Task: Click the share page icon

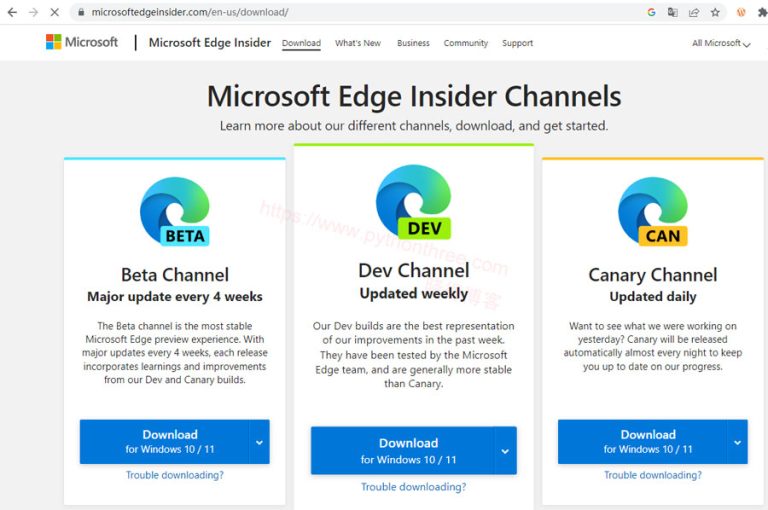Action: click(x=694, y=12)
